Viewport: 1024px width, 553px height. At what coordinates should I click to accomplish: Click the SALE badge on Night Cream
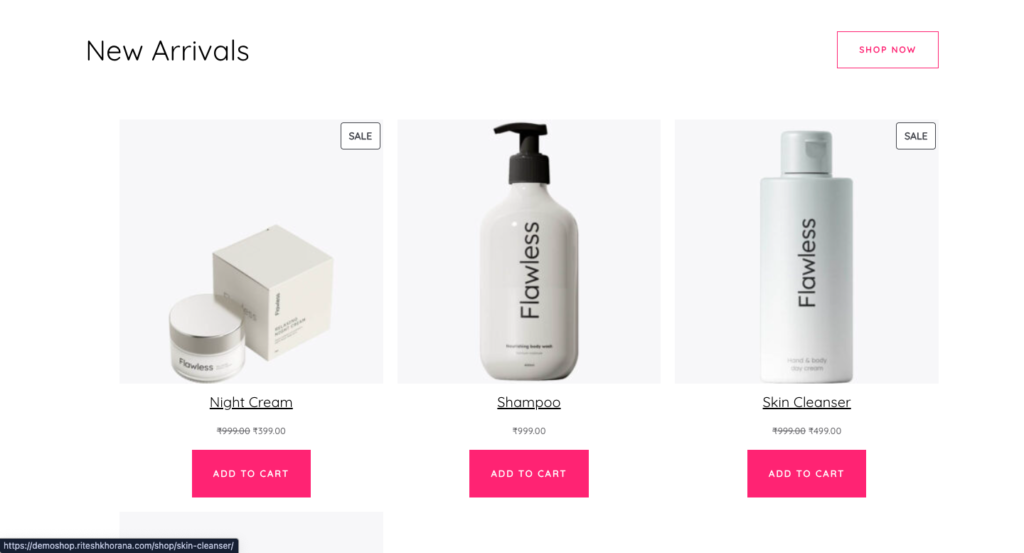360,136
